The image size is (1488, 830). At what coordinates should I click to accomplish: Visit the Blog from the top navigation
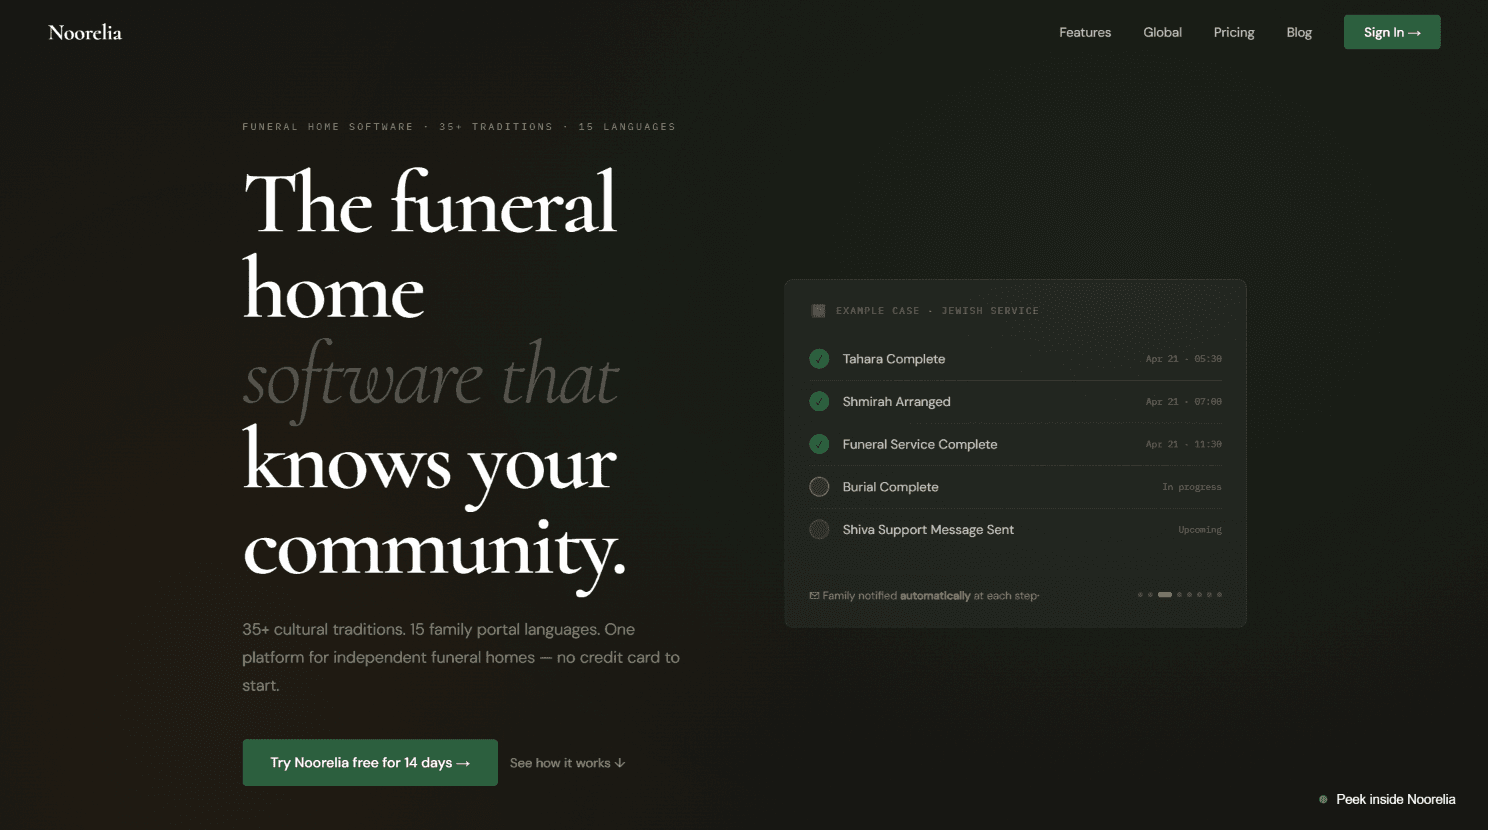click(x=1299, y=32)
